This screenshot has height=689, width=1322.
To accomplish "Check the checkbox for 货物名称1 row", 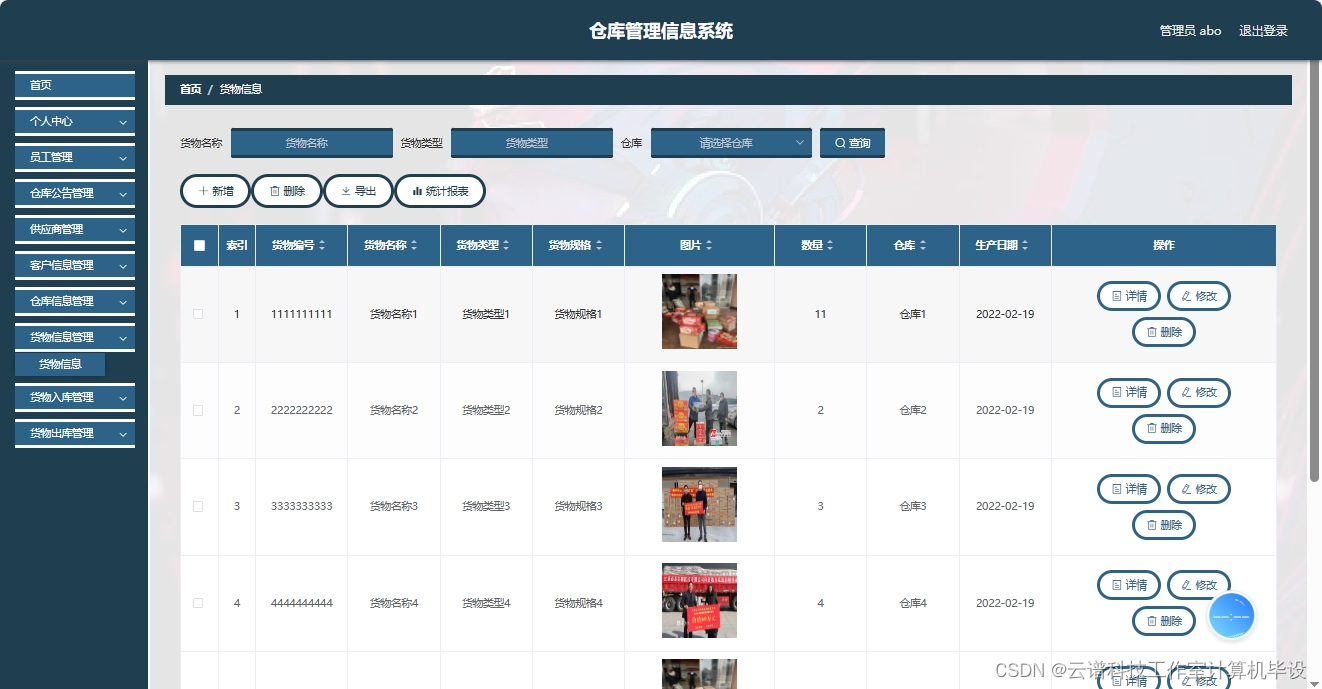I will click(198, 313).
